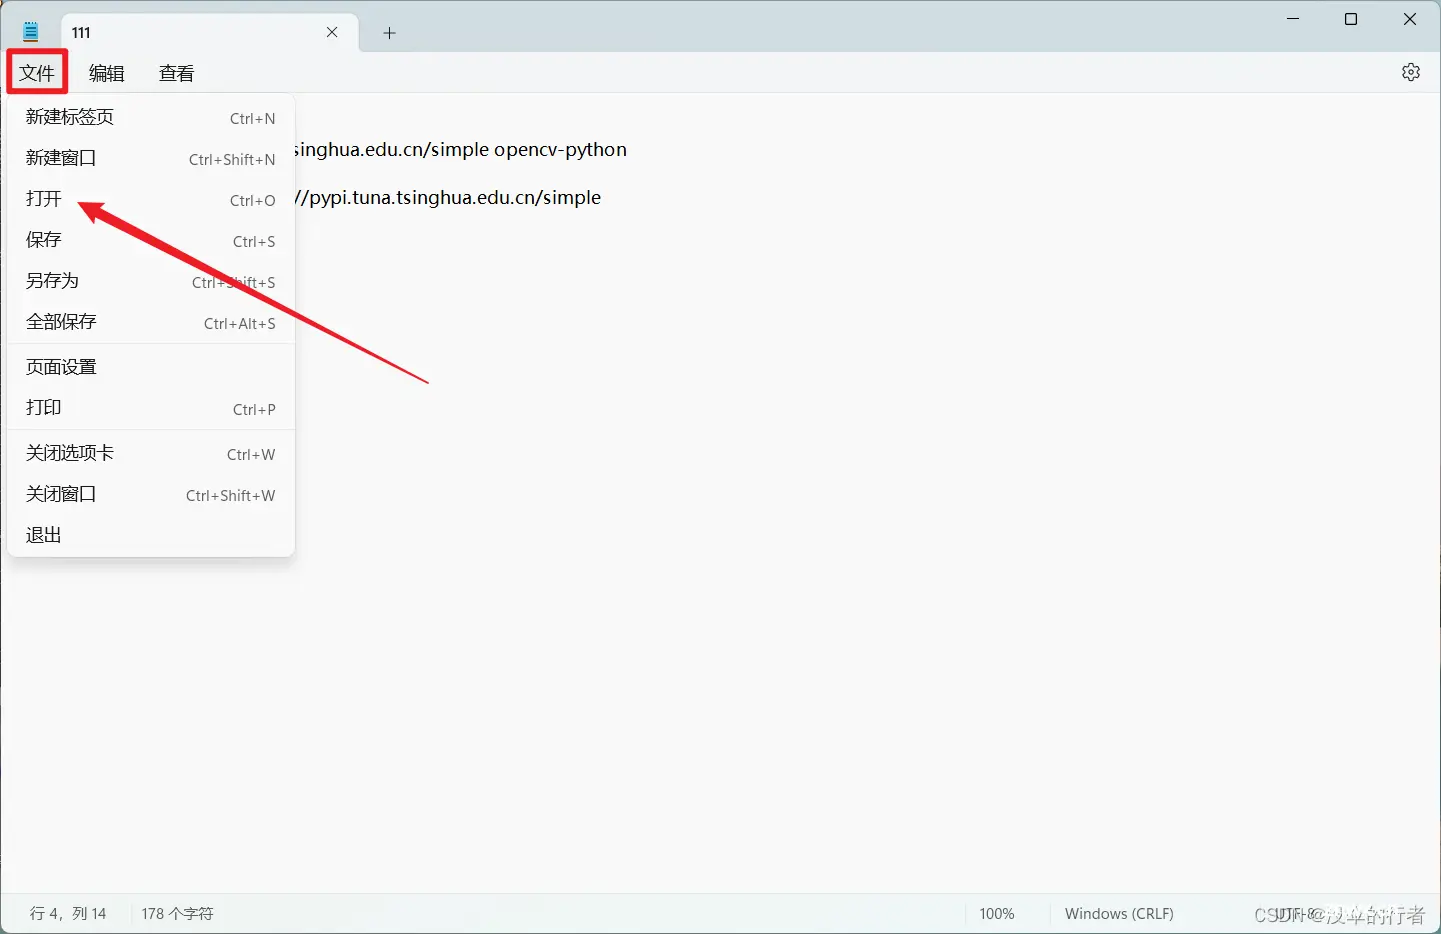Click the 100% zoom level in the status bar

pos(997,914)
